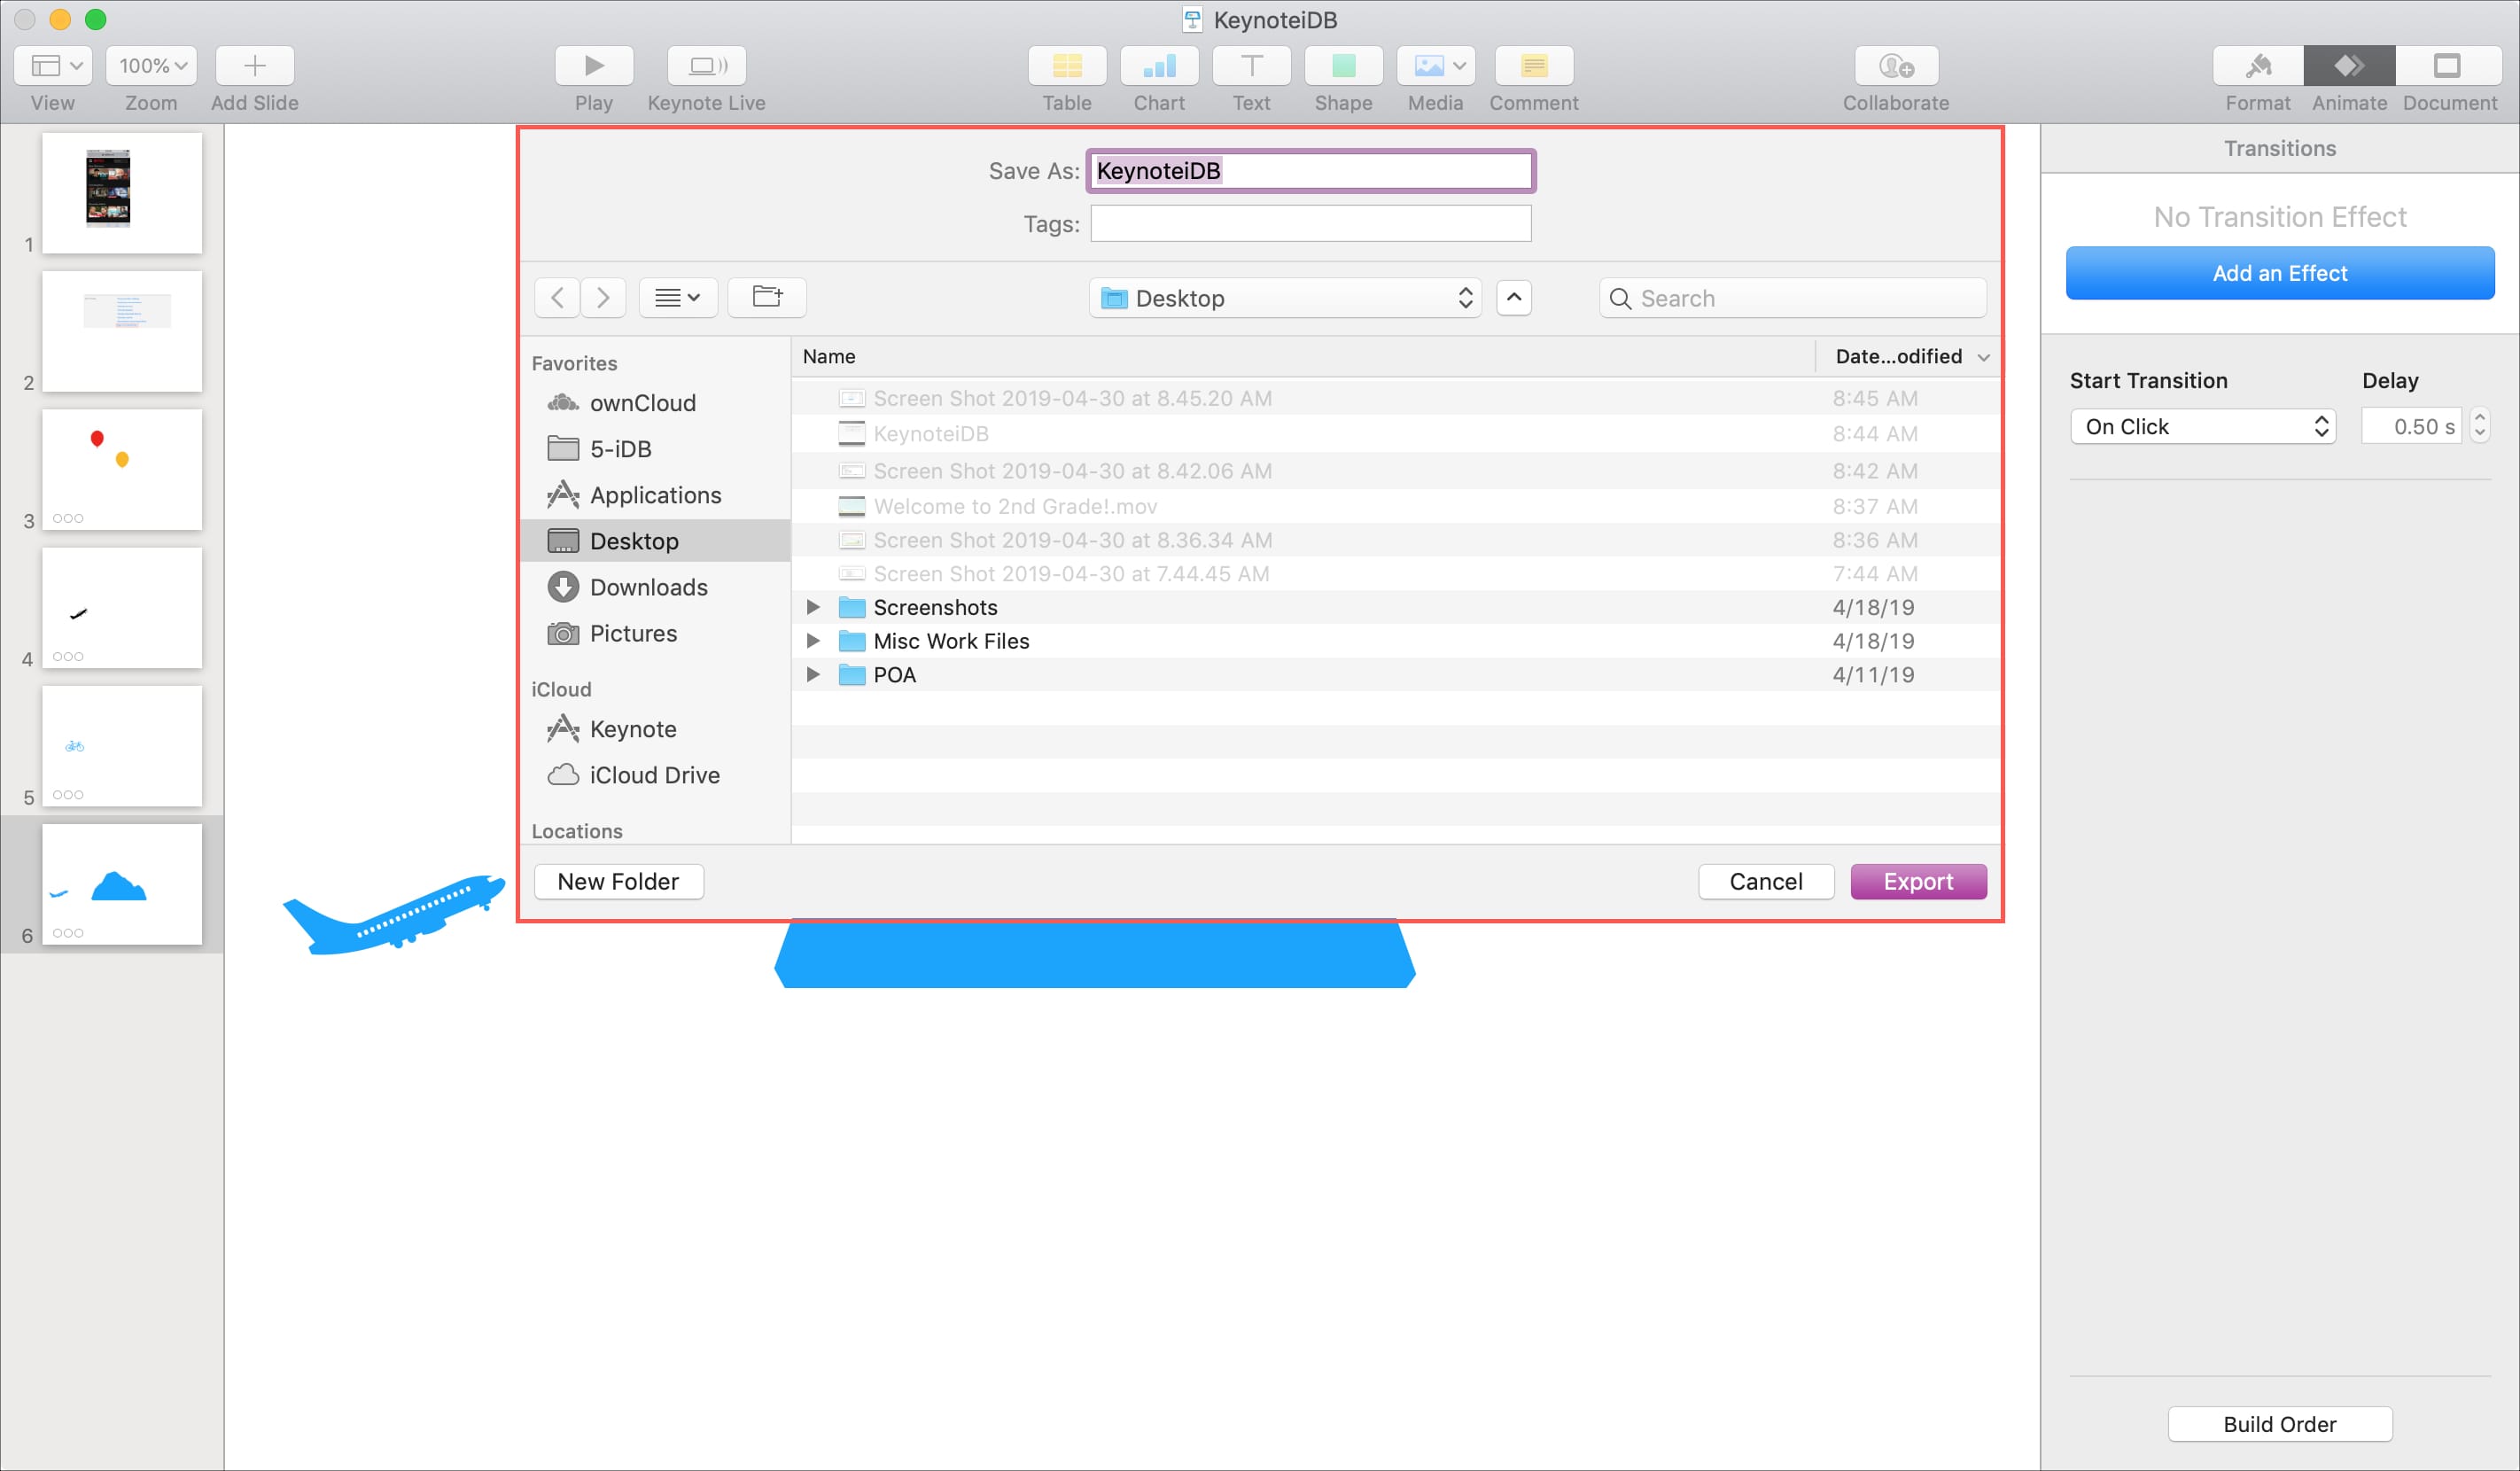Click the New Folder button
2520x1471 pixels.
point(618,881)
